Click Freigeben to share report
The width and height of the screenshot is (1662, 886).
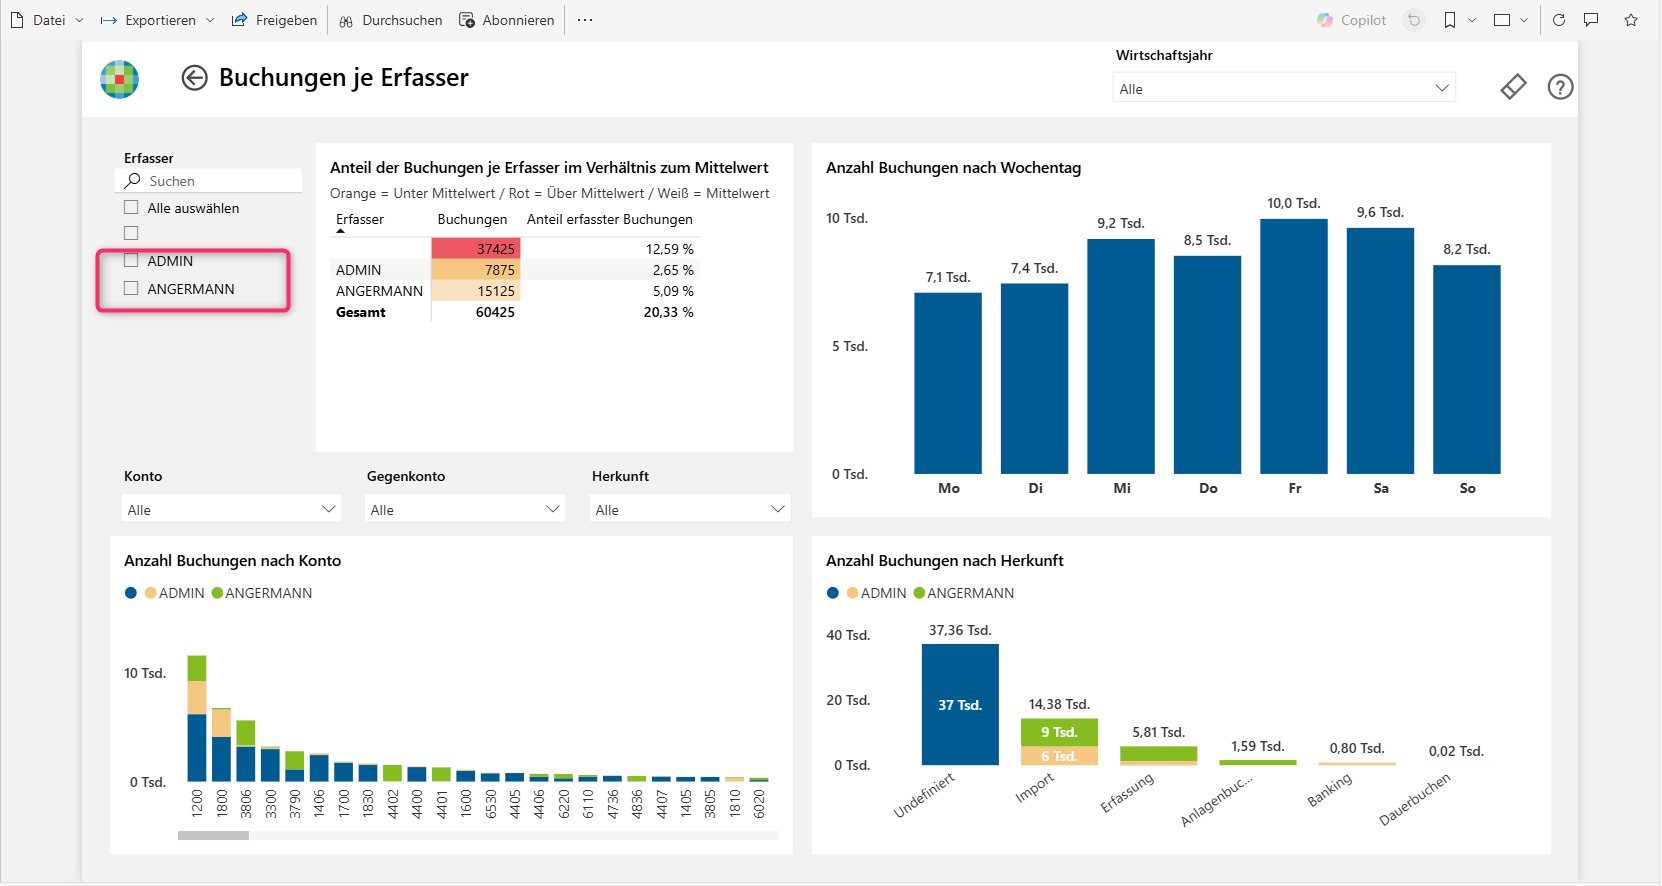274,20
